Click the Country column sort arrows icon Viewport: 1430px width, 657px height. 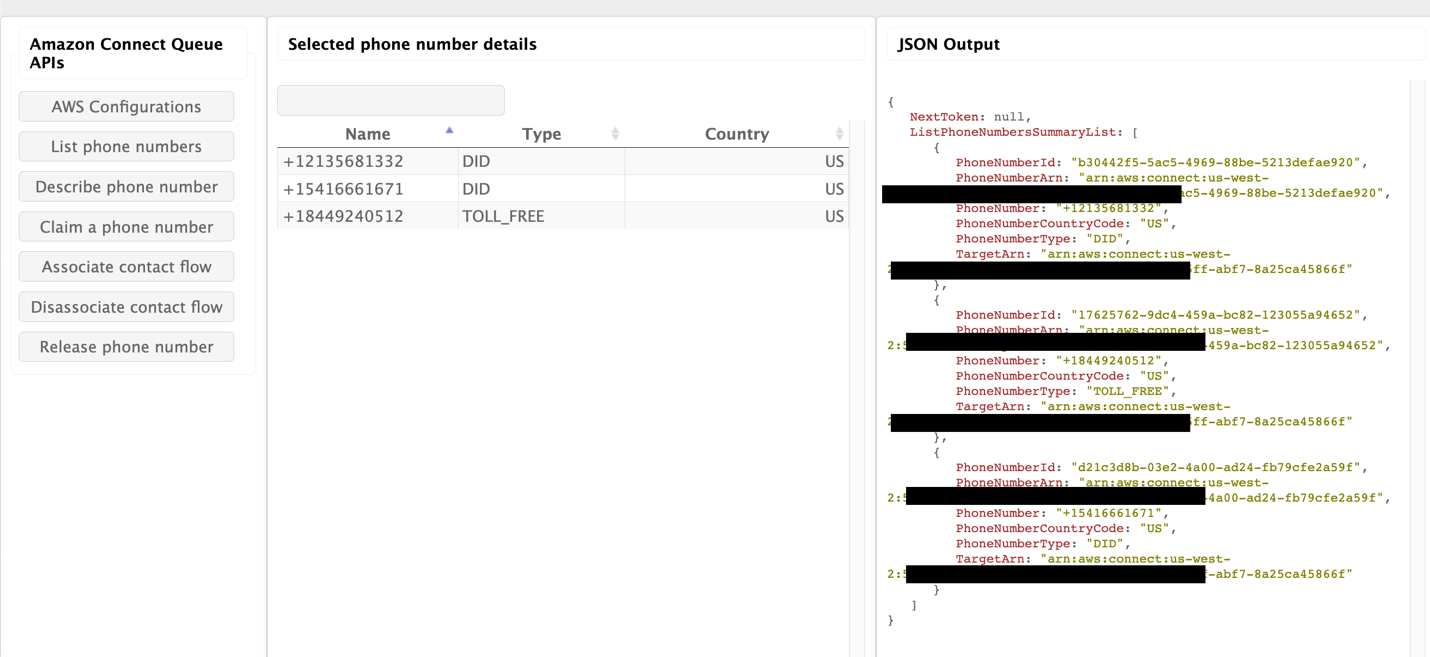839,134
